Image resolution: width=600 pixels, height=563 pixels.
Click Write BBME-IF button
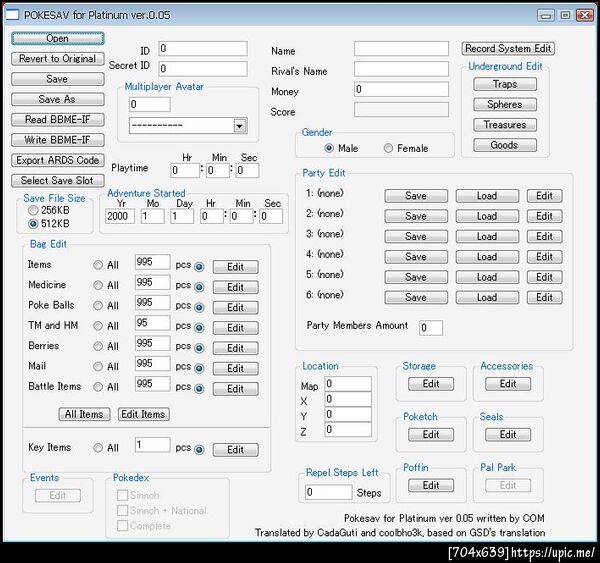pos(57,140)
